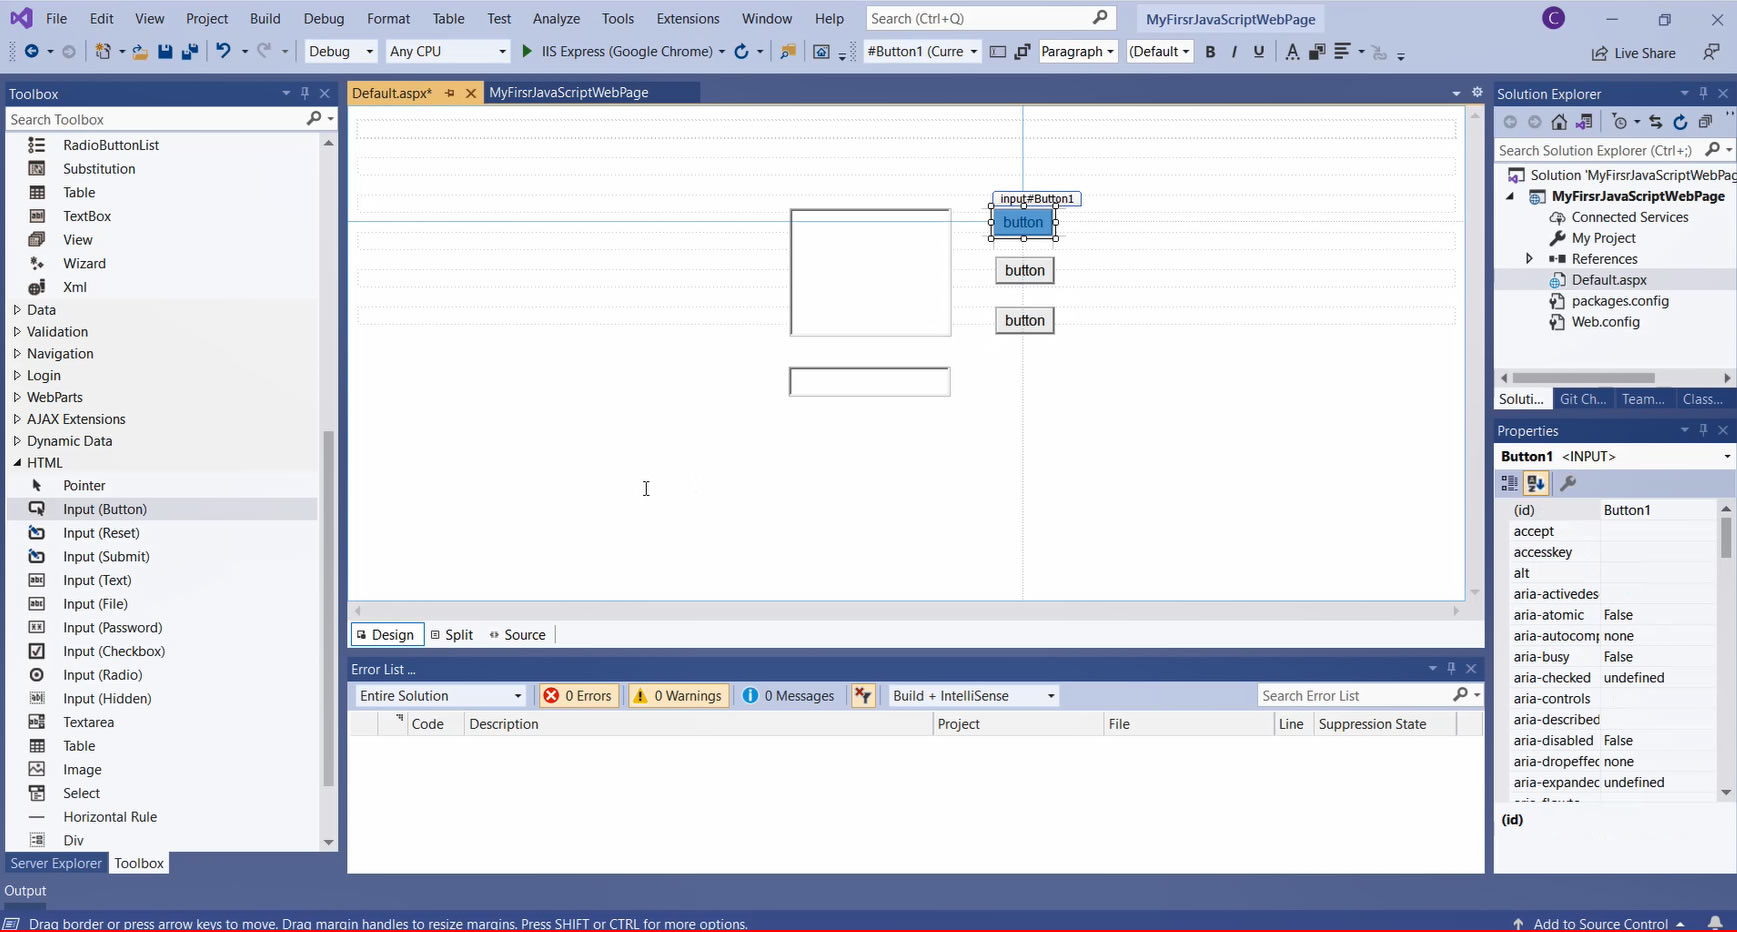Click the Underline formatting icon
Image resolution: width=1737 pixels, height=932 pixels.
click(1259, 52)
